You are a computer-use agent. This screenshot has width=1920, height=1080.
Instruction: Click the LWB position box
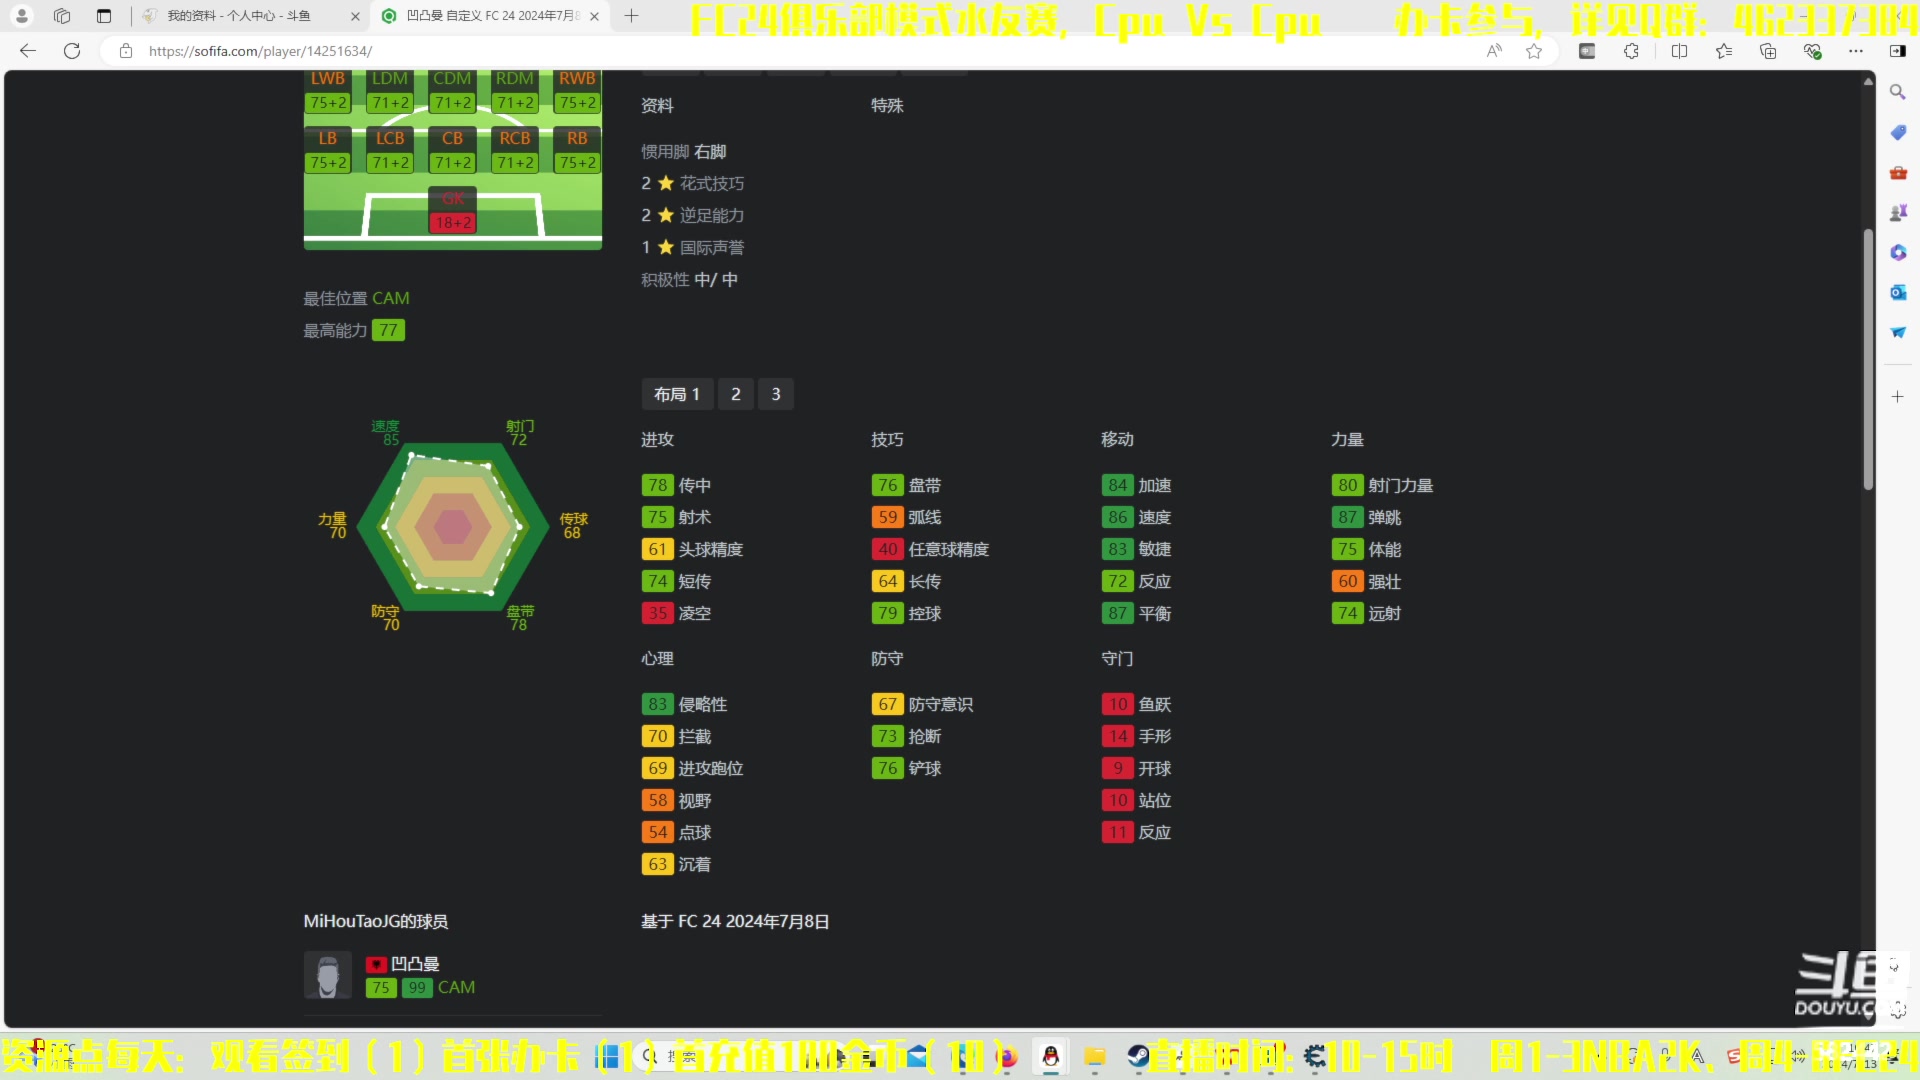[328, 91]
